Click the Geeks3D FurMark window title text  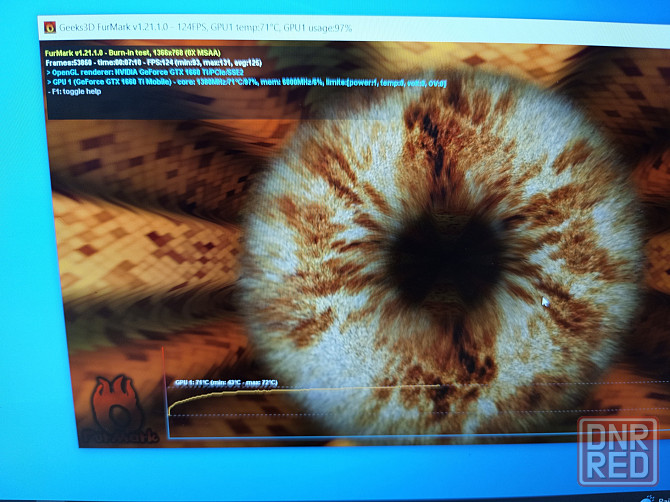[205, 28]
